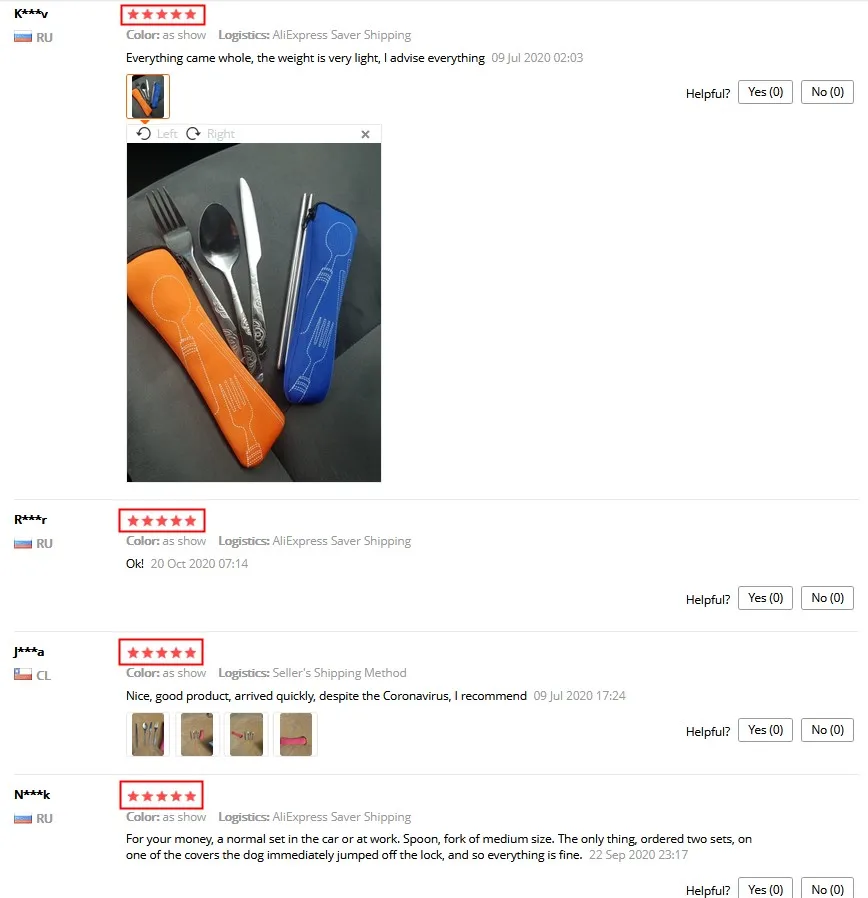Image resolution: width=868 pixels, height=898 pixels.
Task: Rotate the review photo right
Action: pyautogui.click(x=210, y=133)
